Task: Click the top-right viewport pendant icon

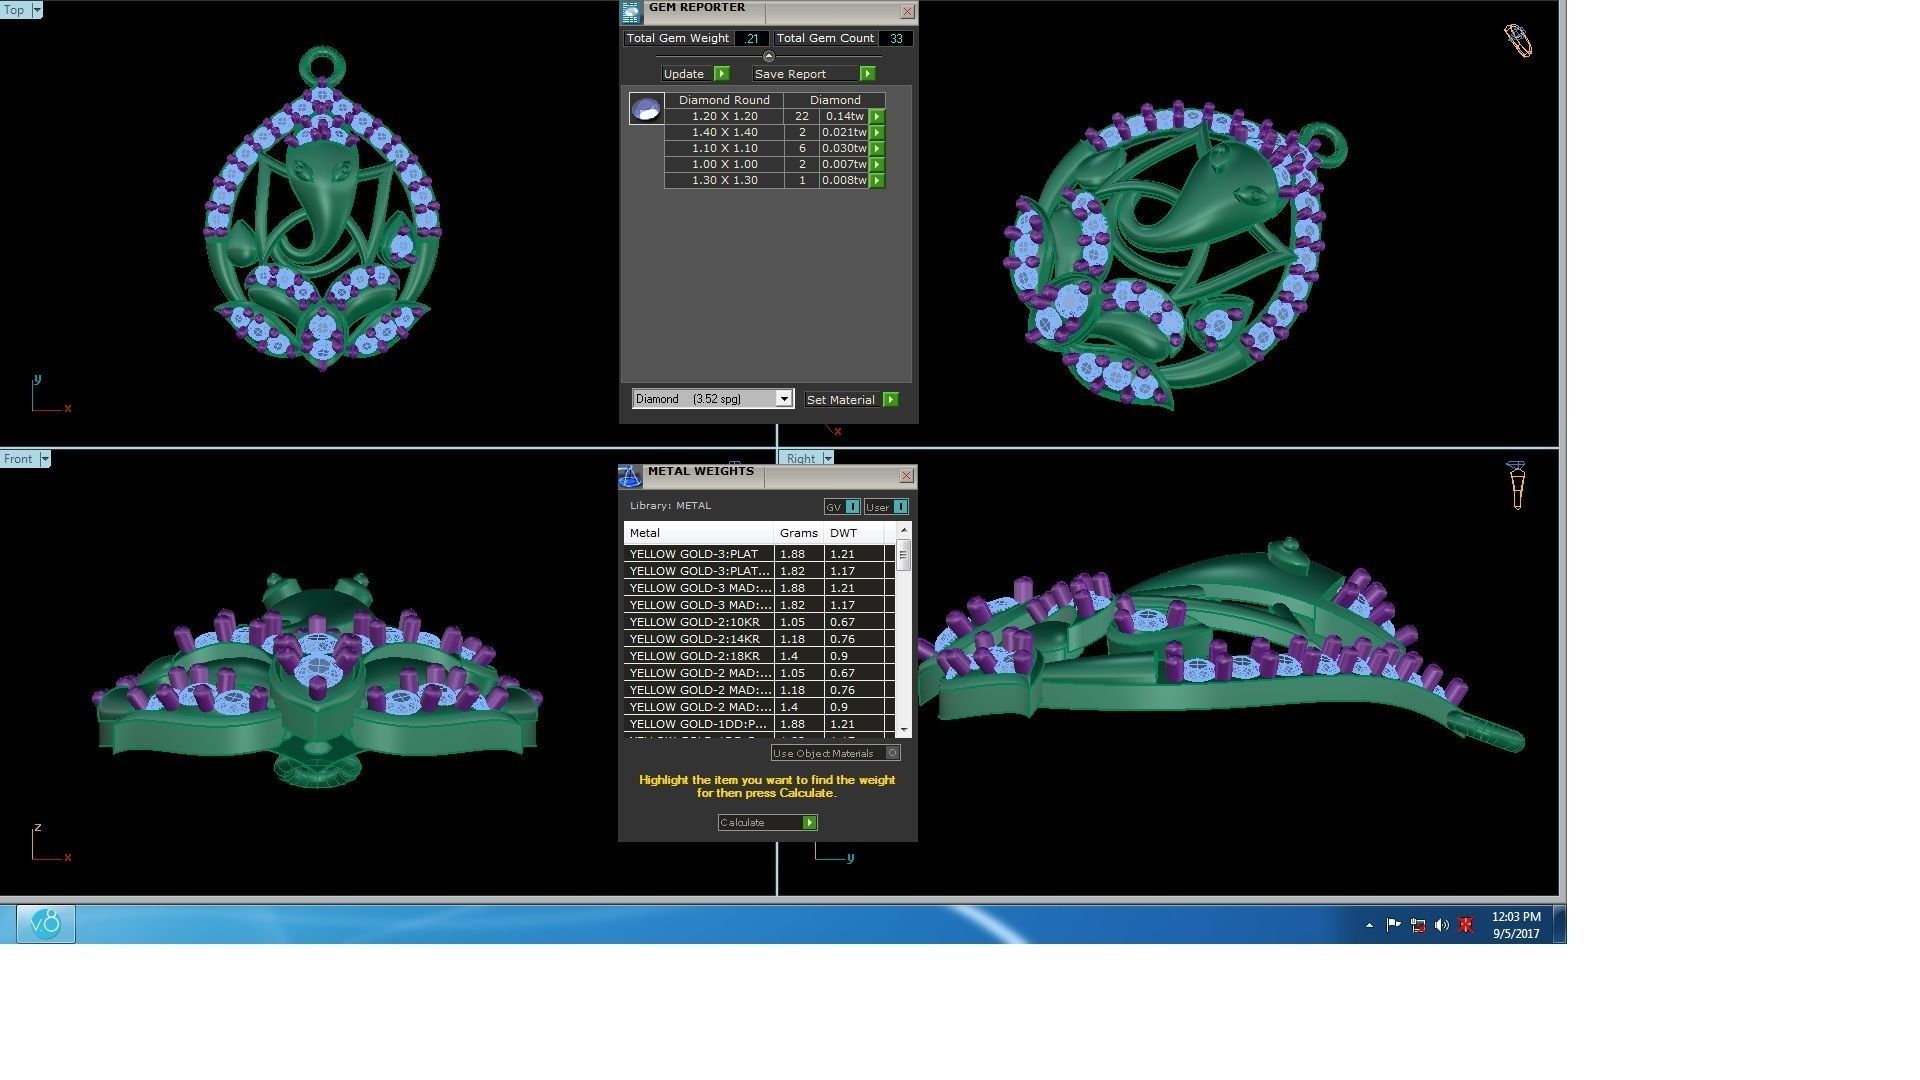Action: tap(1518, 41)
